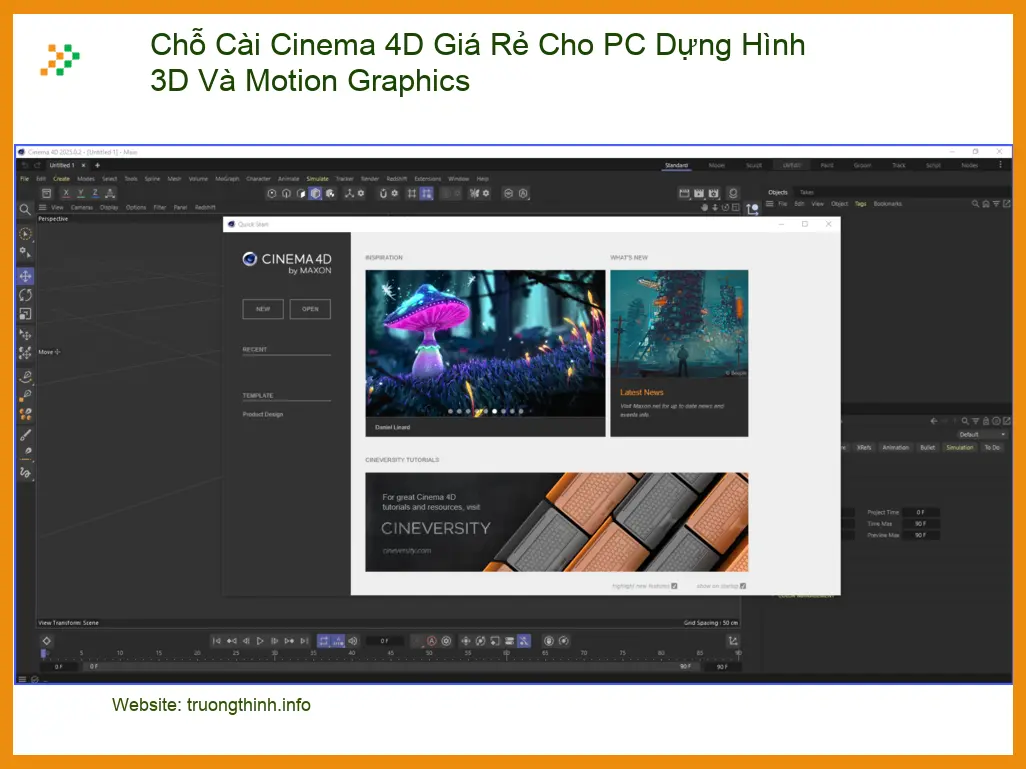
Task: Open the Objects manager search icon
Action: coord(975,204)
